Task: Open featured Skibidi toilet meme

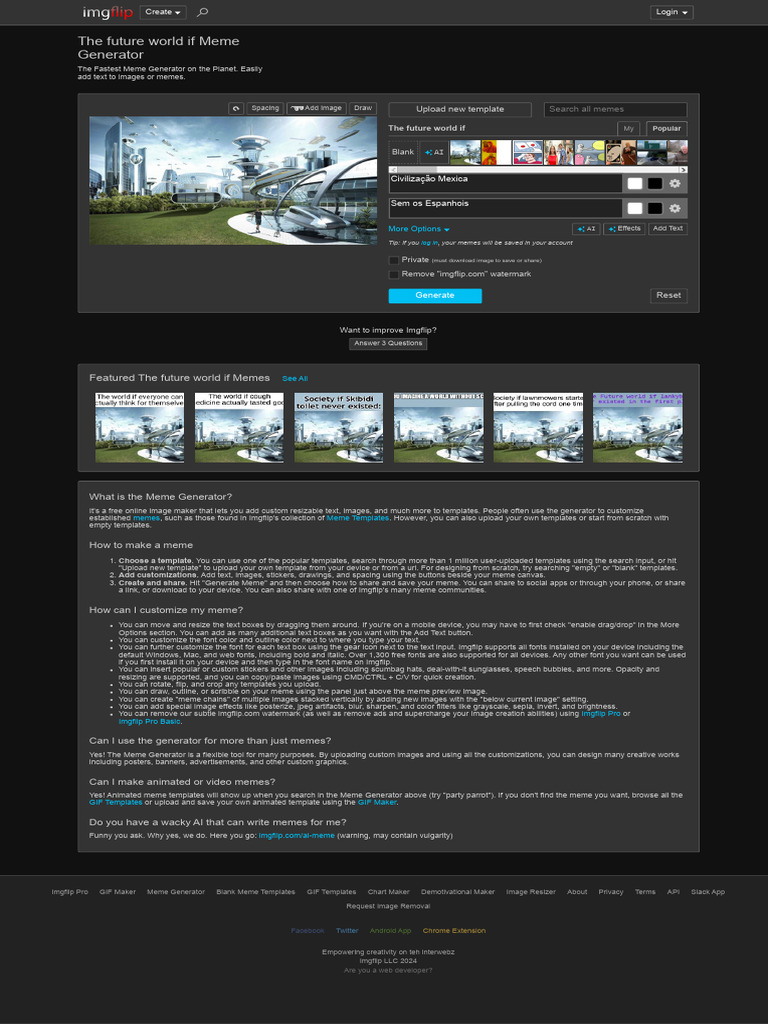Action: coord(338,428)
